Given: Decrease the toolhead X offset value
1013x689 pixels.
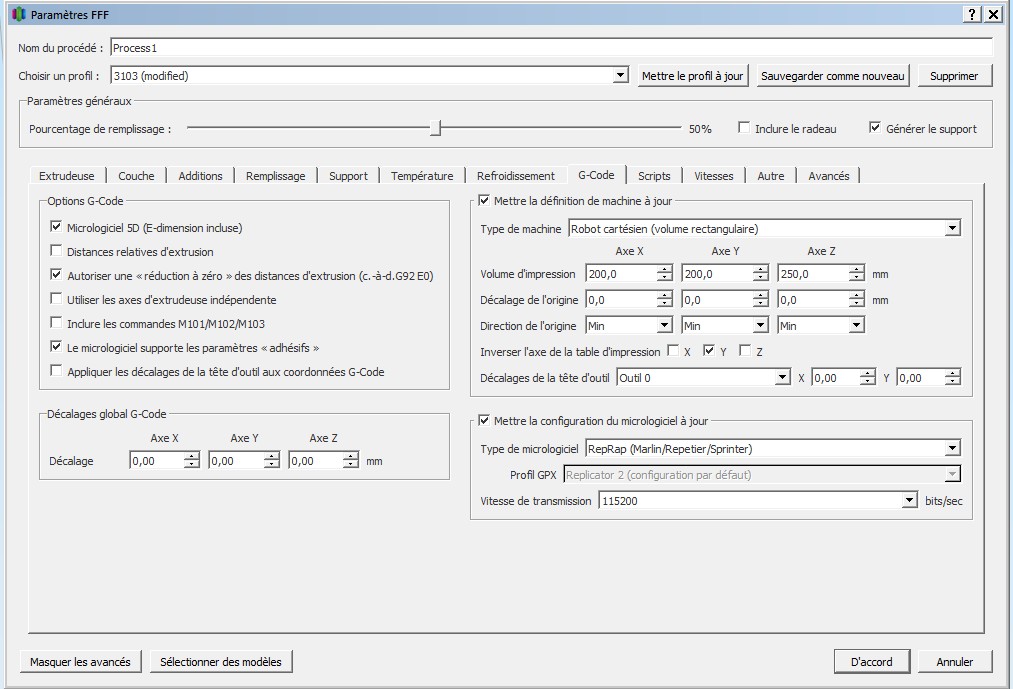Looking at the screenshot, I should [x=867, y=382].
